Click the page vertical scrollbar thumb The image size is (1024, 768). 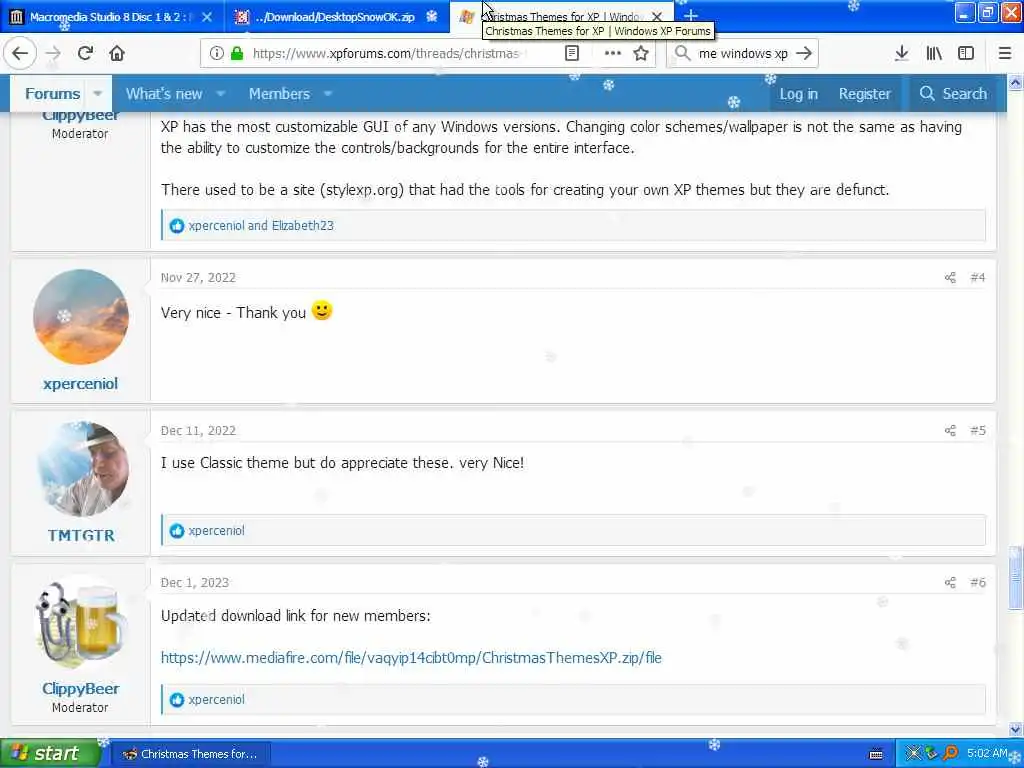(1015, 579)
